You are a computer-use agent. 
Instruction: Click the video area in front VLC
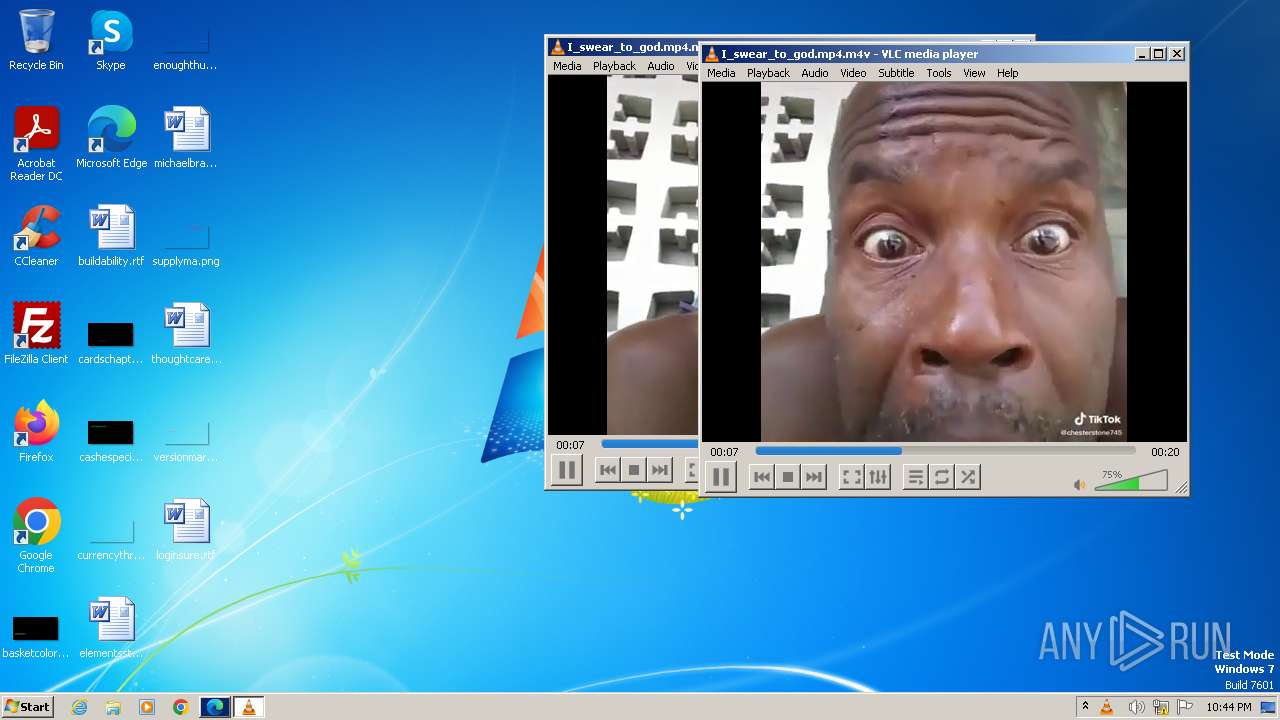pyautogui.click(x=944, y=262)
